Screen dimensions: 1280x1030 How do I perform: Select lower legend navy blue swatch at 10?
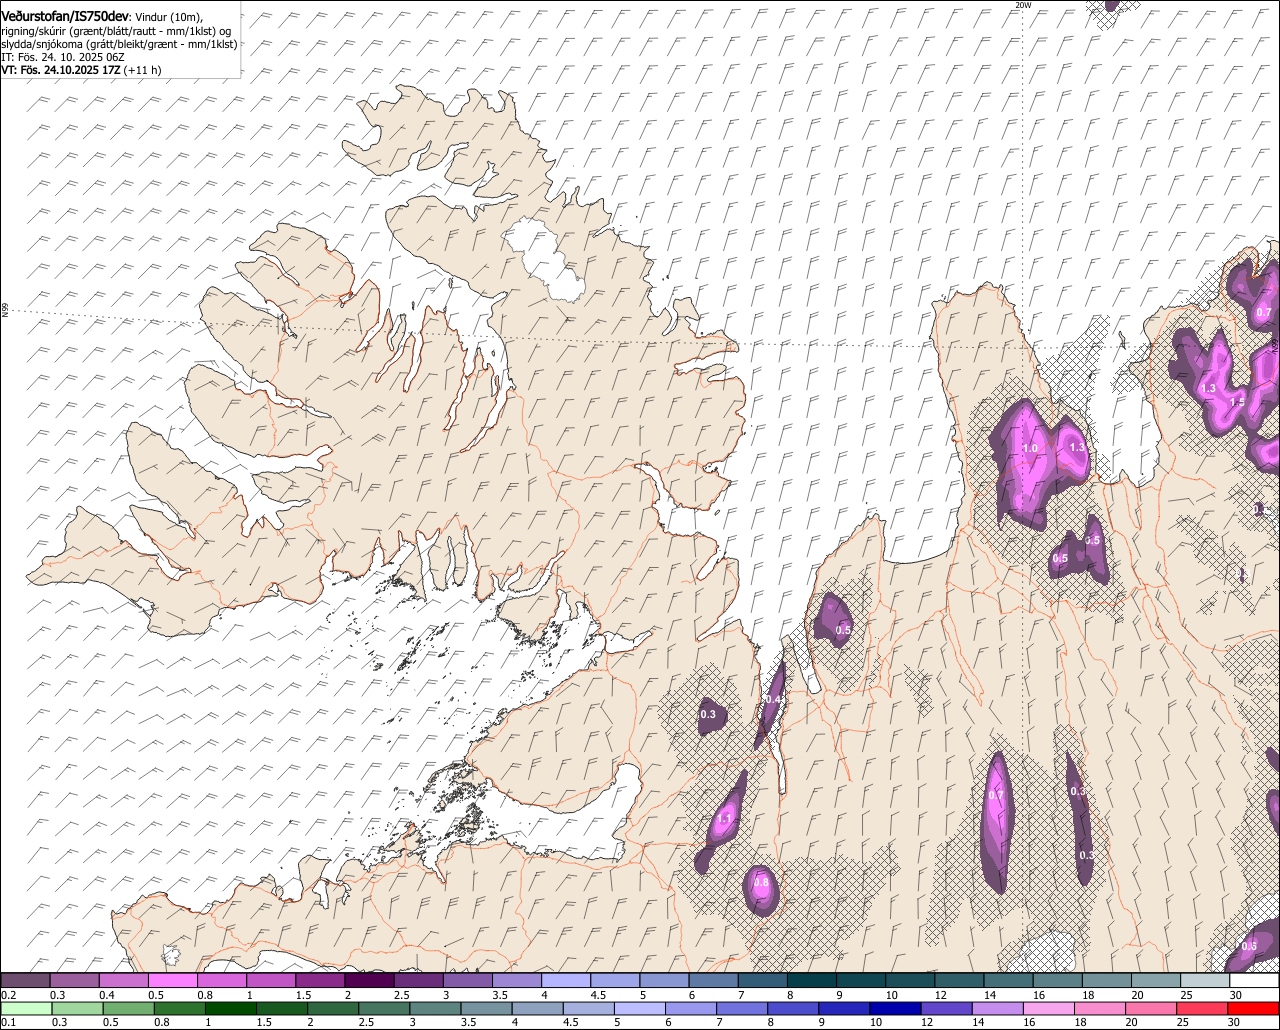click(x=894, y=1009)
